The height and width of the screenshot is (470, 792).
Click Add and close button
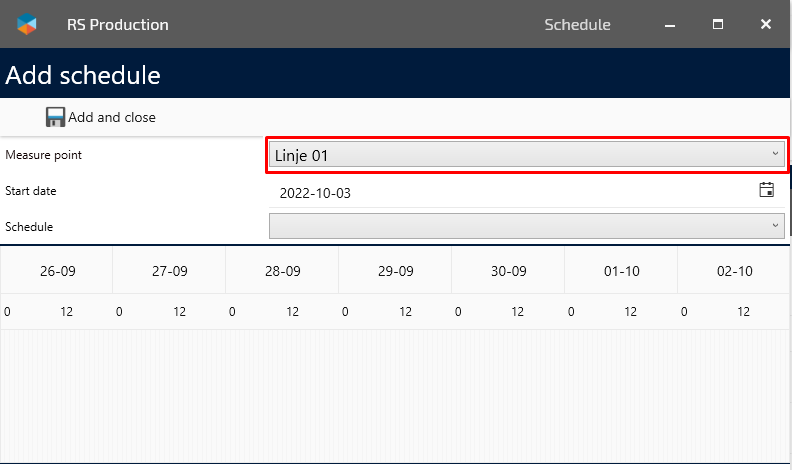click(x=101, y=117)
